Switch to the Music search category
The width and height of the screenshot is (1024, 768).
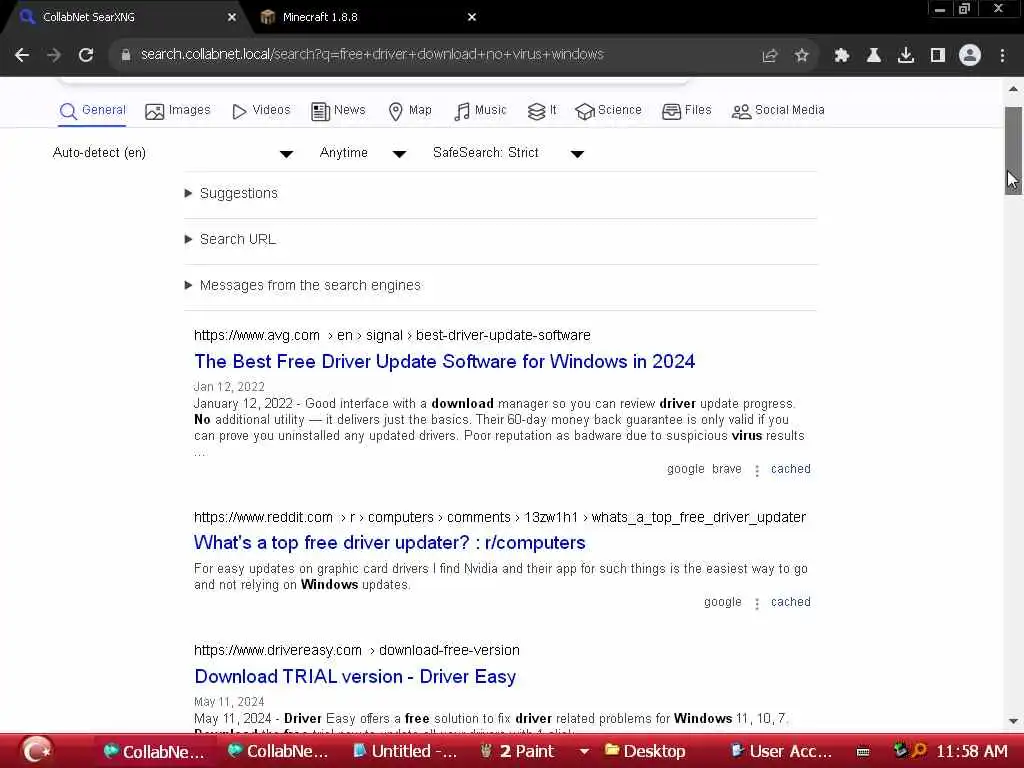pos(480,110)
